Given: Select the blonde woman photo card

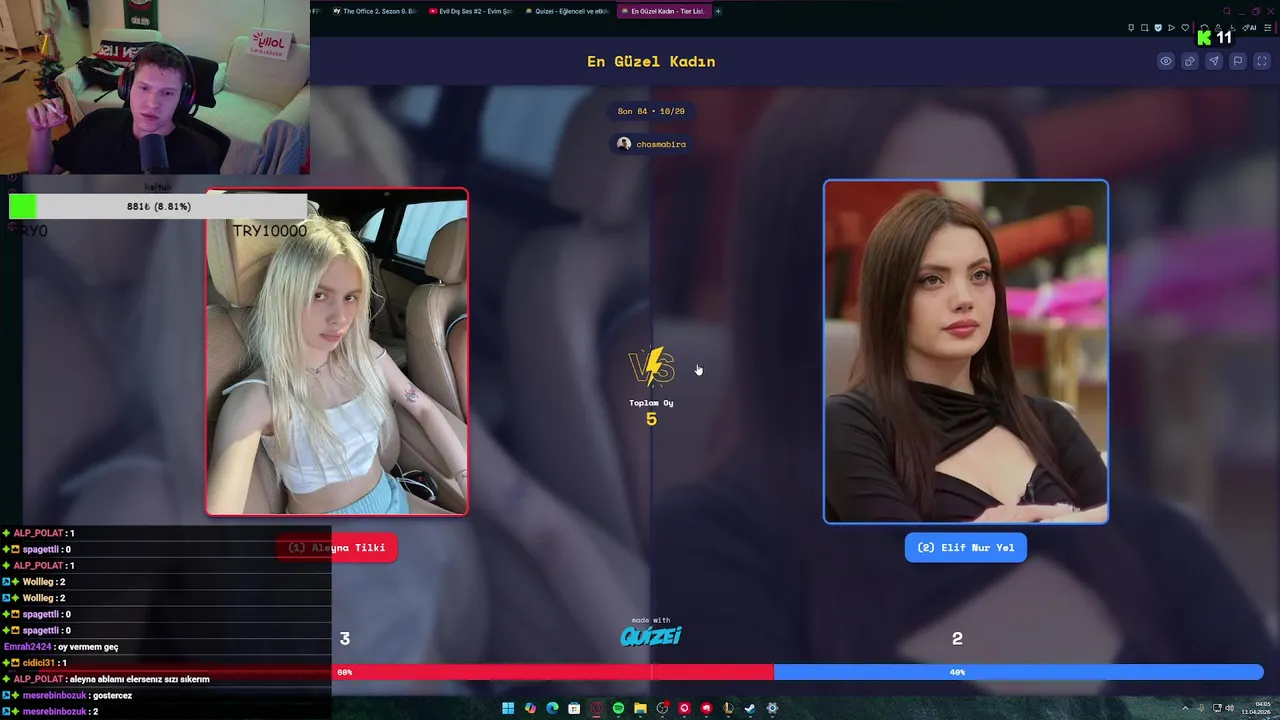Looking at the screenshot, I should coord(337,352).
